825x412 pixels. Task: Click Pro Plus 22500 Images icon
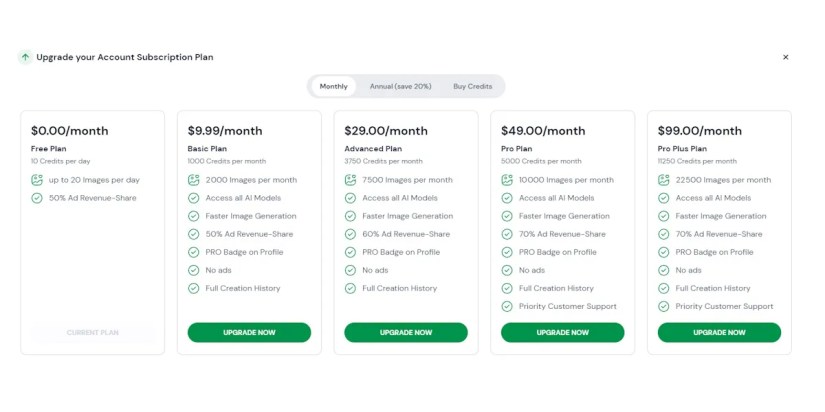point(664,180)
